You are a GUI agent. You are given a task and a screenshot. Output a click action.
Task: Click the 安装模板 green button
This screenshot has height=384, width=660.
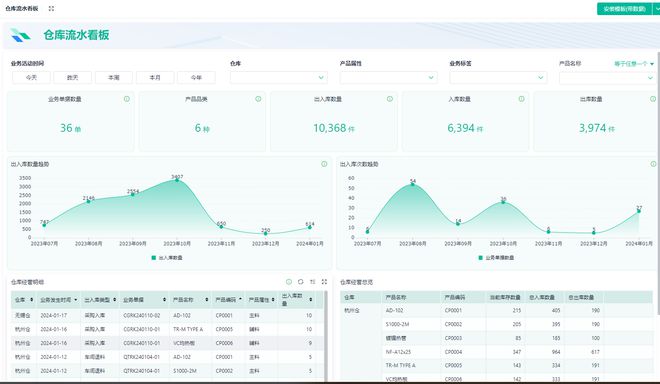(x=624, y=9)
